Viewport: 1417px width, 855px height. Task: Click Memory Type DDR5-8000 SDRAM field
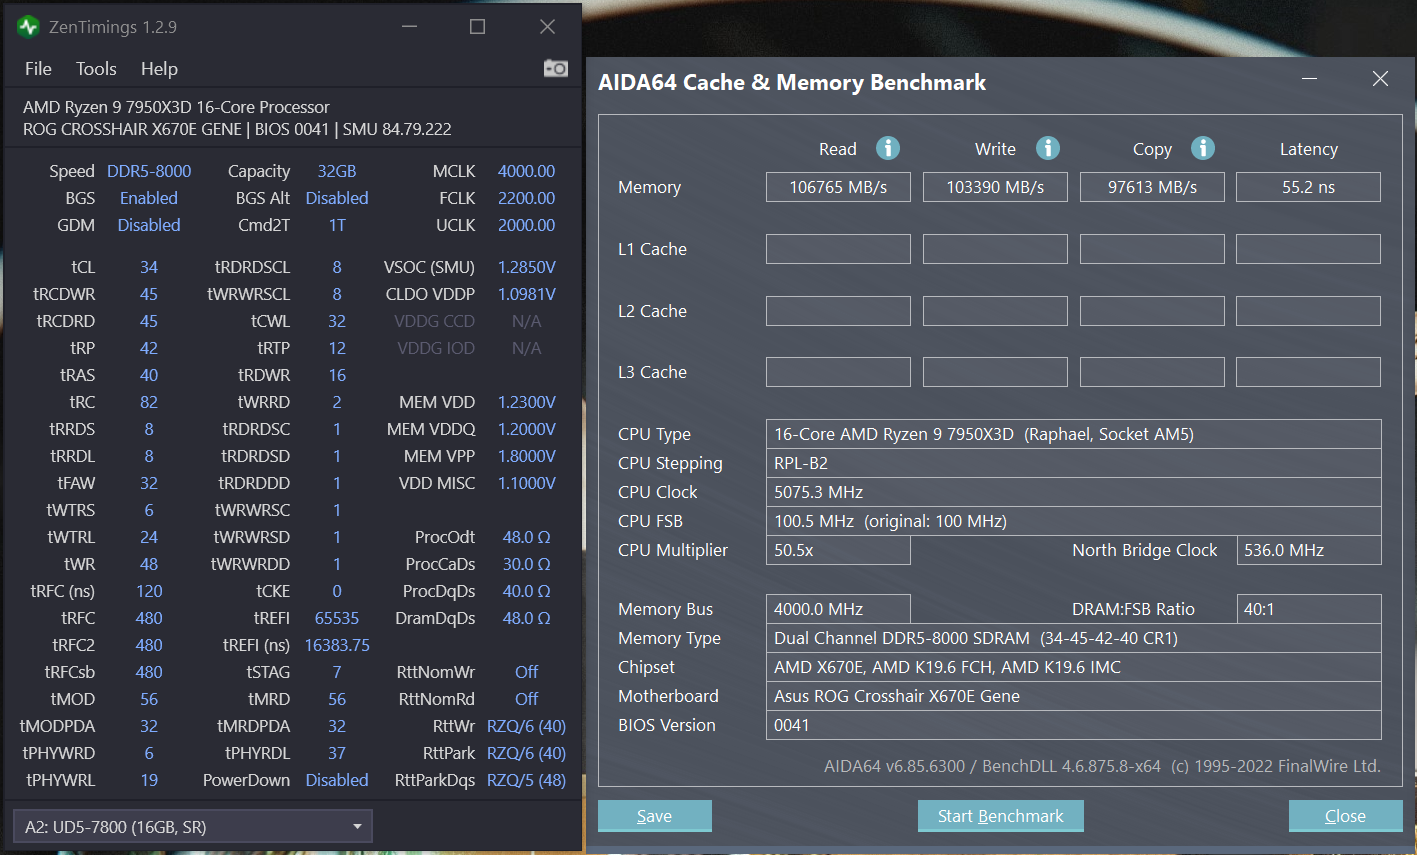point(1073,638)
